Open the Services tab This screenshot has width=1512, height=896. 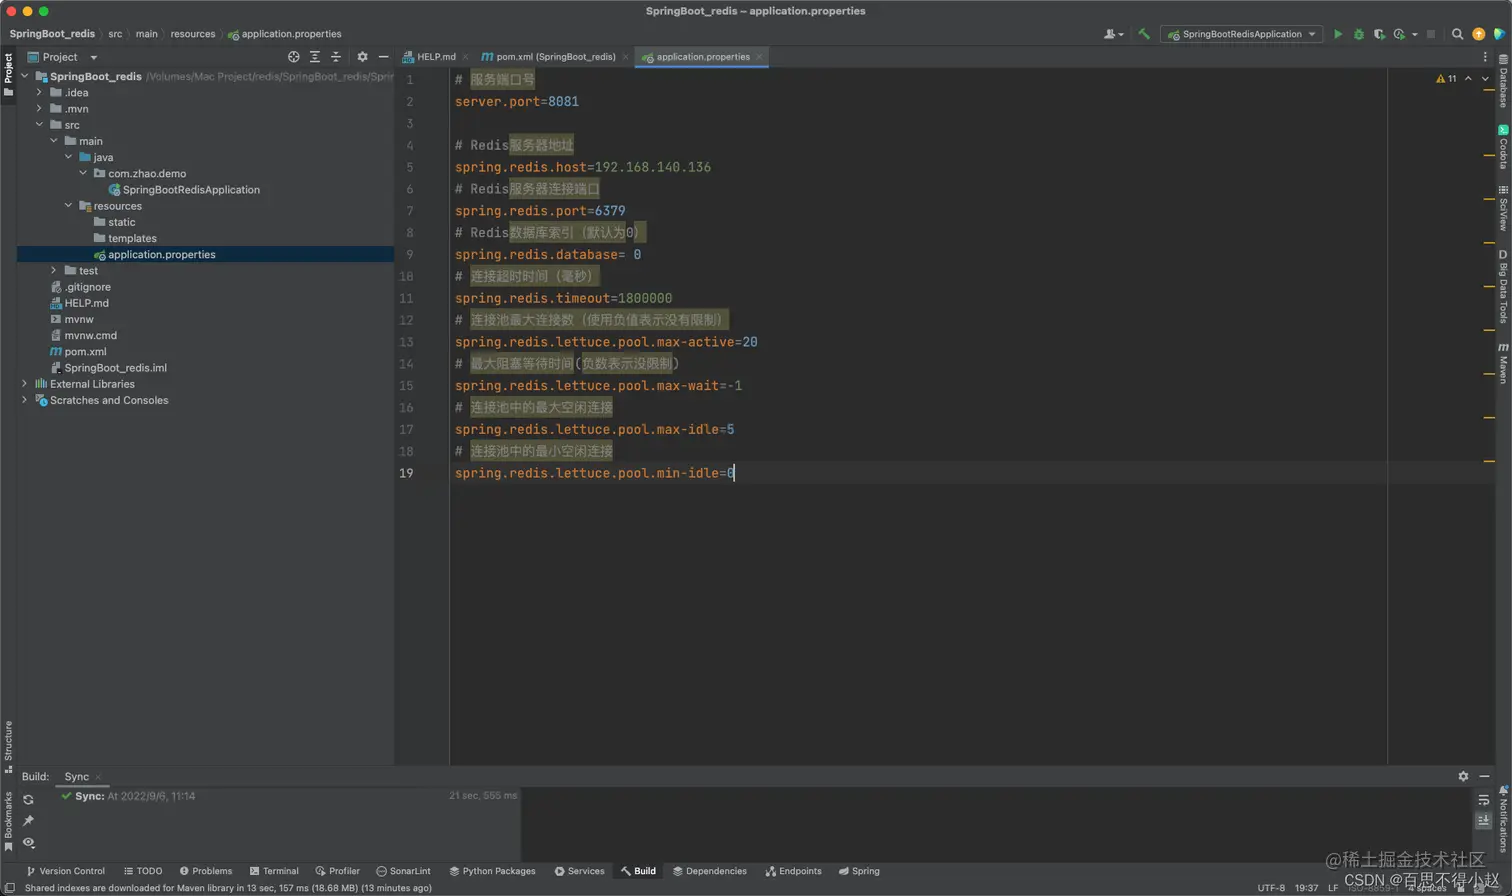[x=580, y=871]
